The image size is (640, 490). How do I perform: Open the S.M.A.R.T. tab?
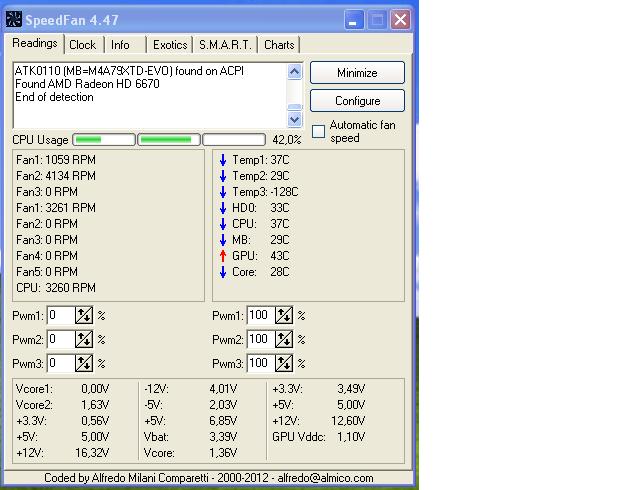[x=225, y=45]
